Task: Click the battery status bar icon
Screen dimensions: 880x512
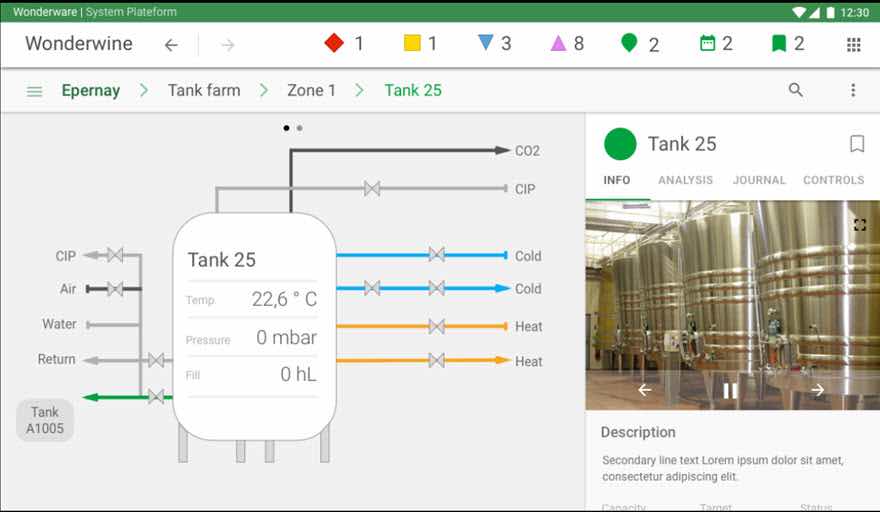Action: pyautogui.click(x=831, y=12)
